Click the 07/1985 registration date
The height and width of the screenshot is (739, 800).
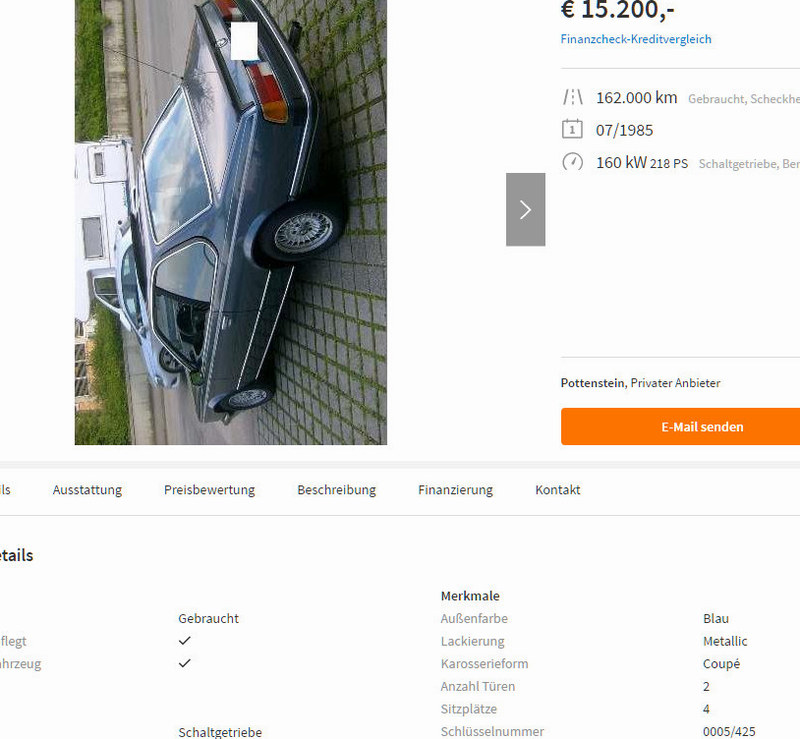pyautogui.click(x=624, y=130)
